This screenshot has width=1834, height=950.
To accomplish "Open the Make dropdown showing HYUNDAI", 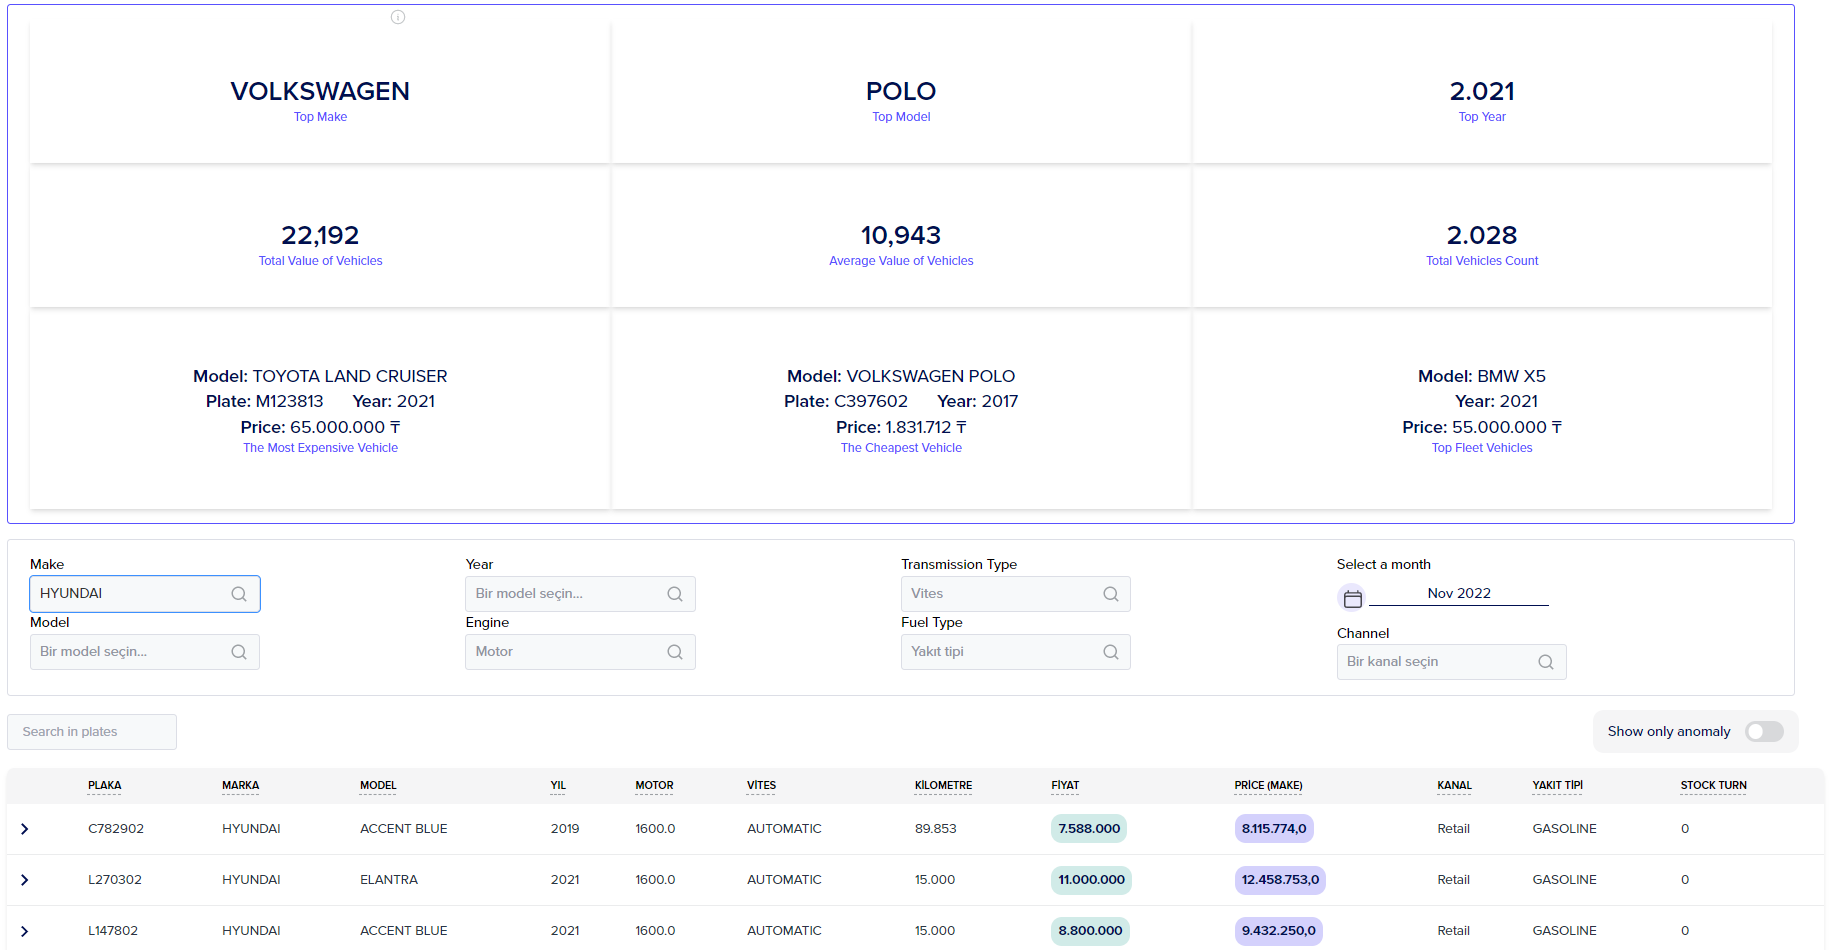I will click(145, 594).
